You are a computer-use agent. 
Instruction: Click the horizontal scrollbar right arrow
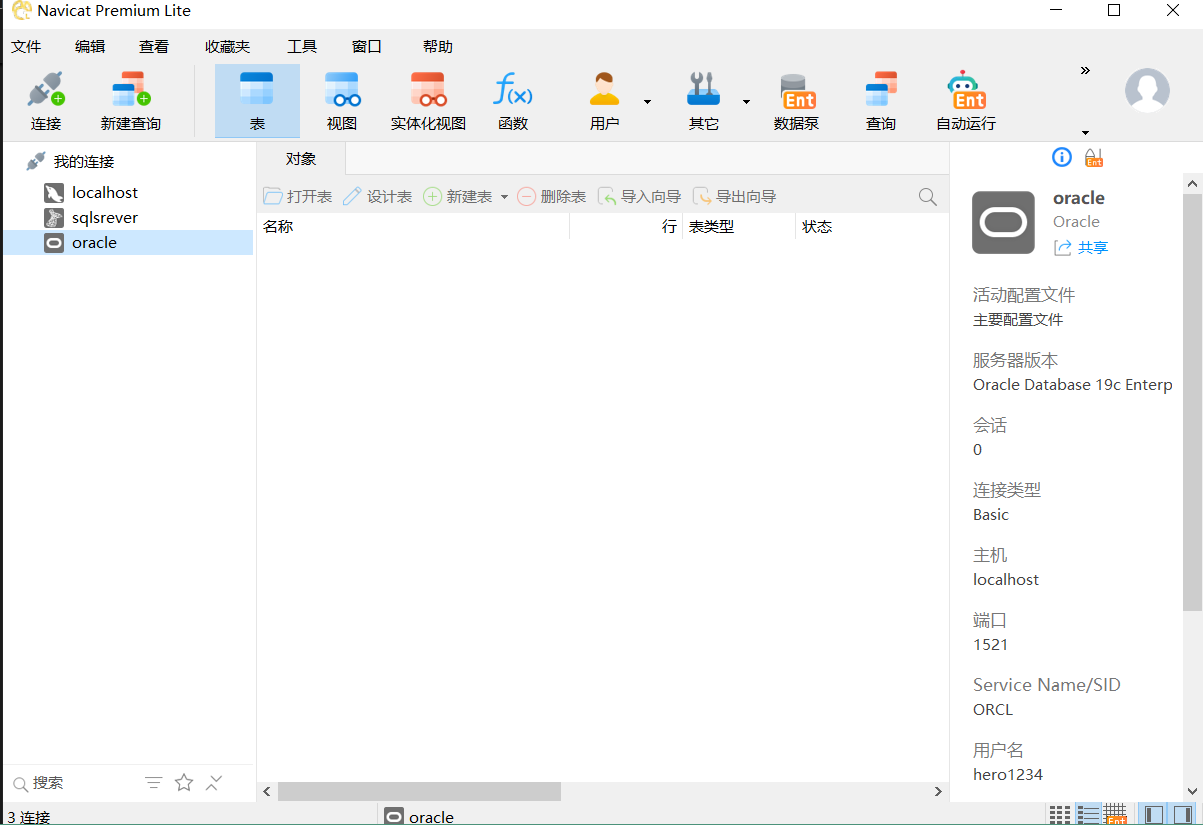coord(938,791)
